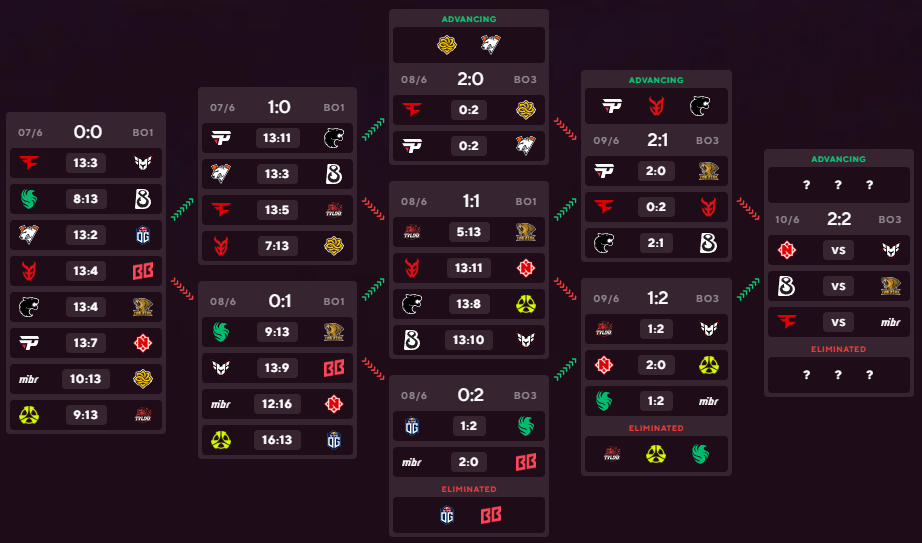
Task: Click the first question mark under 2:2 ADVANCING
Action: [807, 185]
